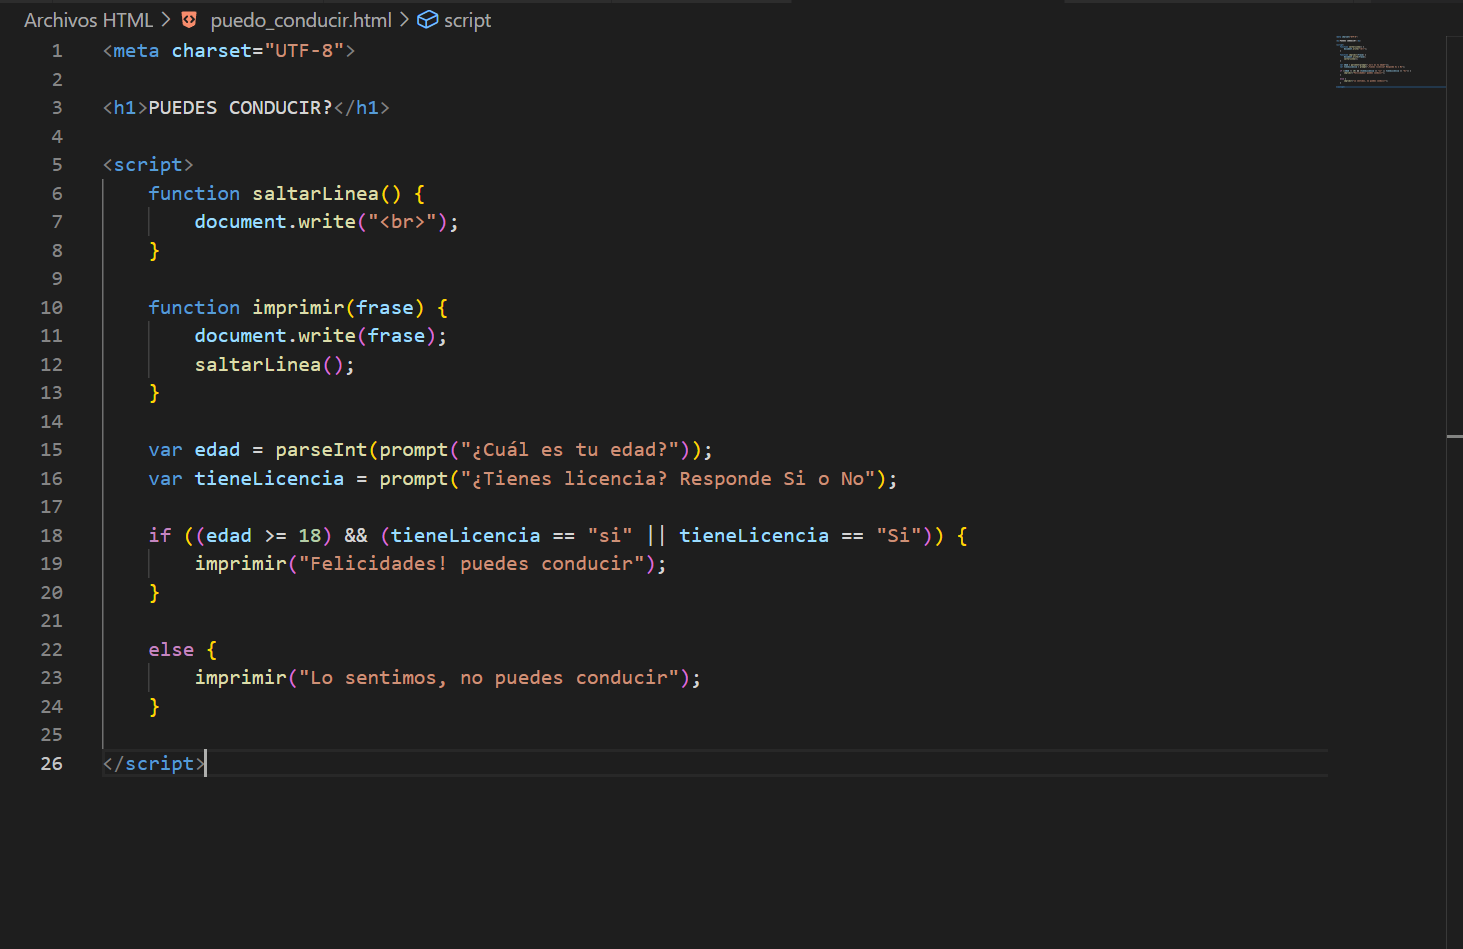Click parseInt on line 15
1463x949 pixels.
click(321, 450)
